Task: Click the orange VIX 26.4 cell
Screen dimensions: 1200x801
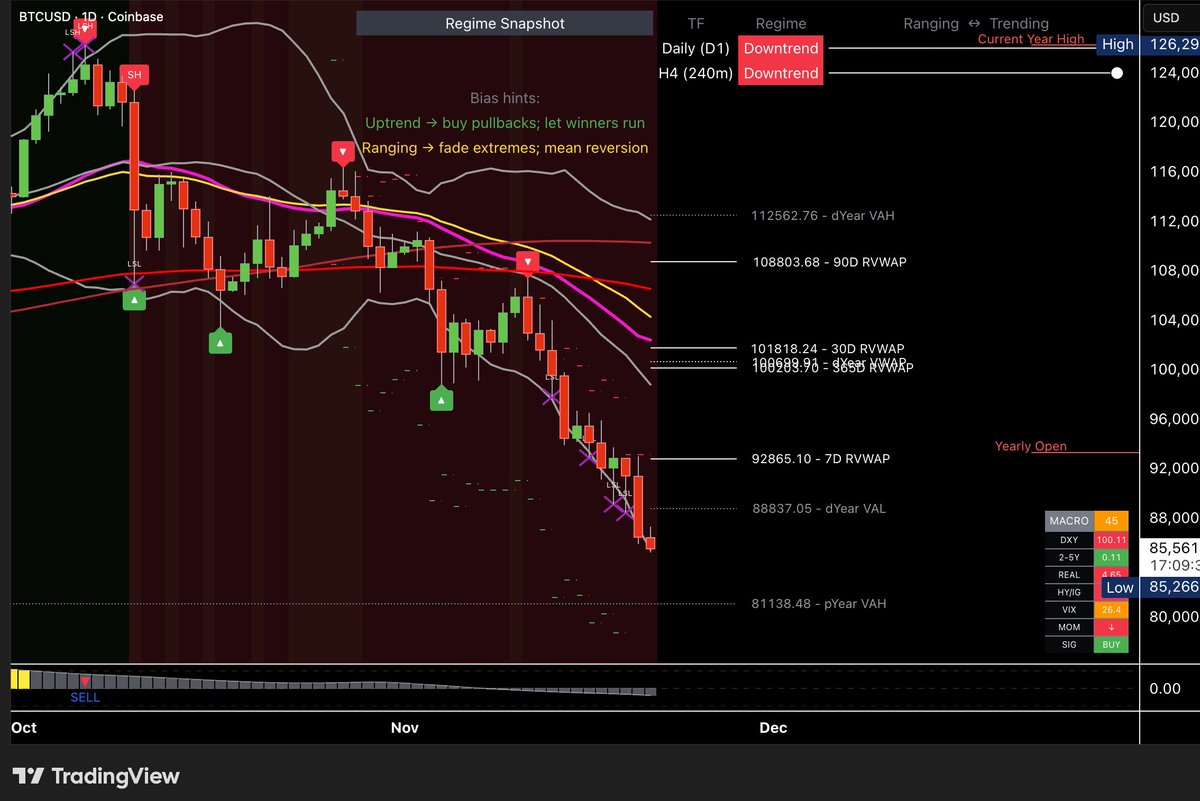Action: (x=1111, y=609)
